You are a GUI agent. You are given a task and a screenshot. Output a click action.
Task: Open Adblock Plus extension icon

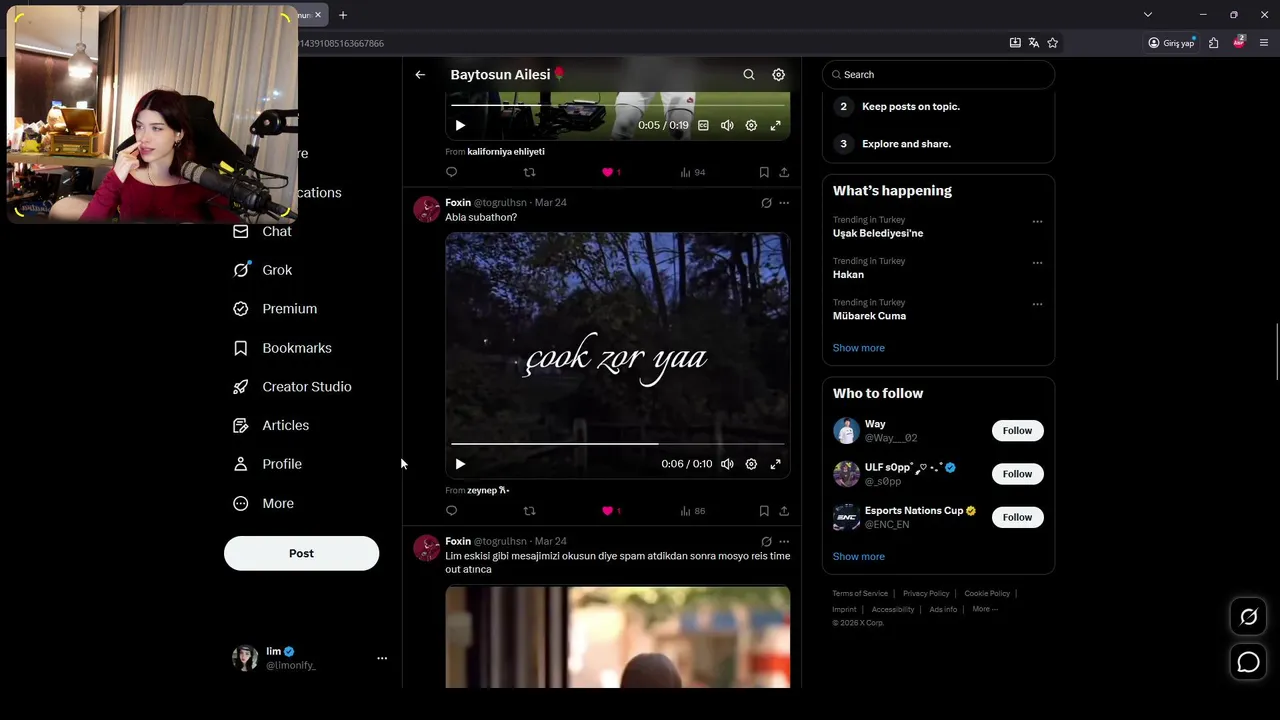click(x=1239, y=42)
